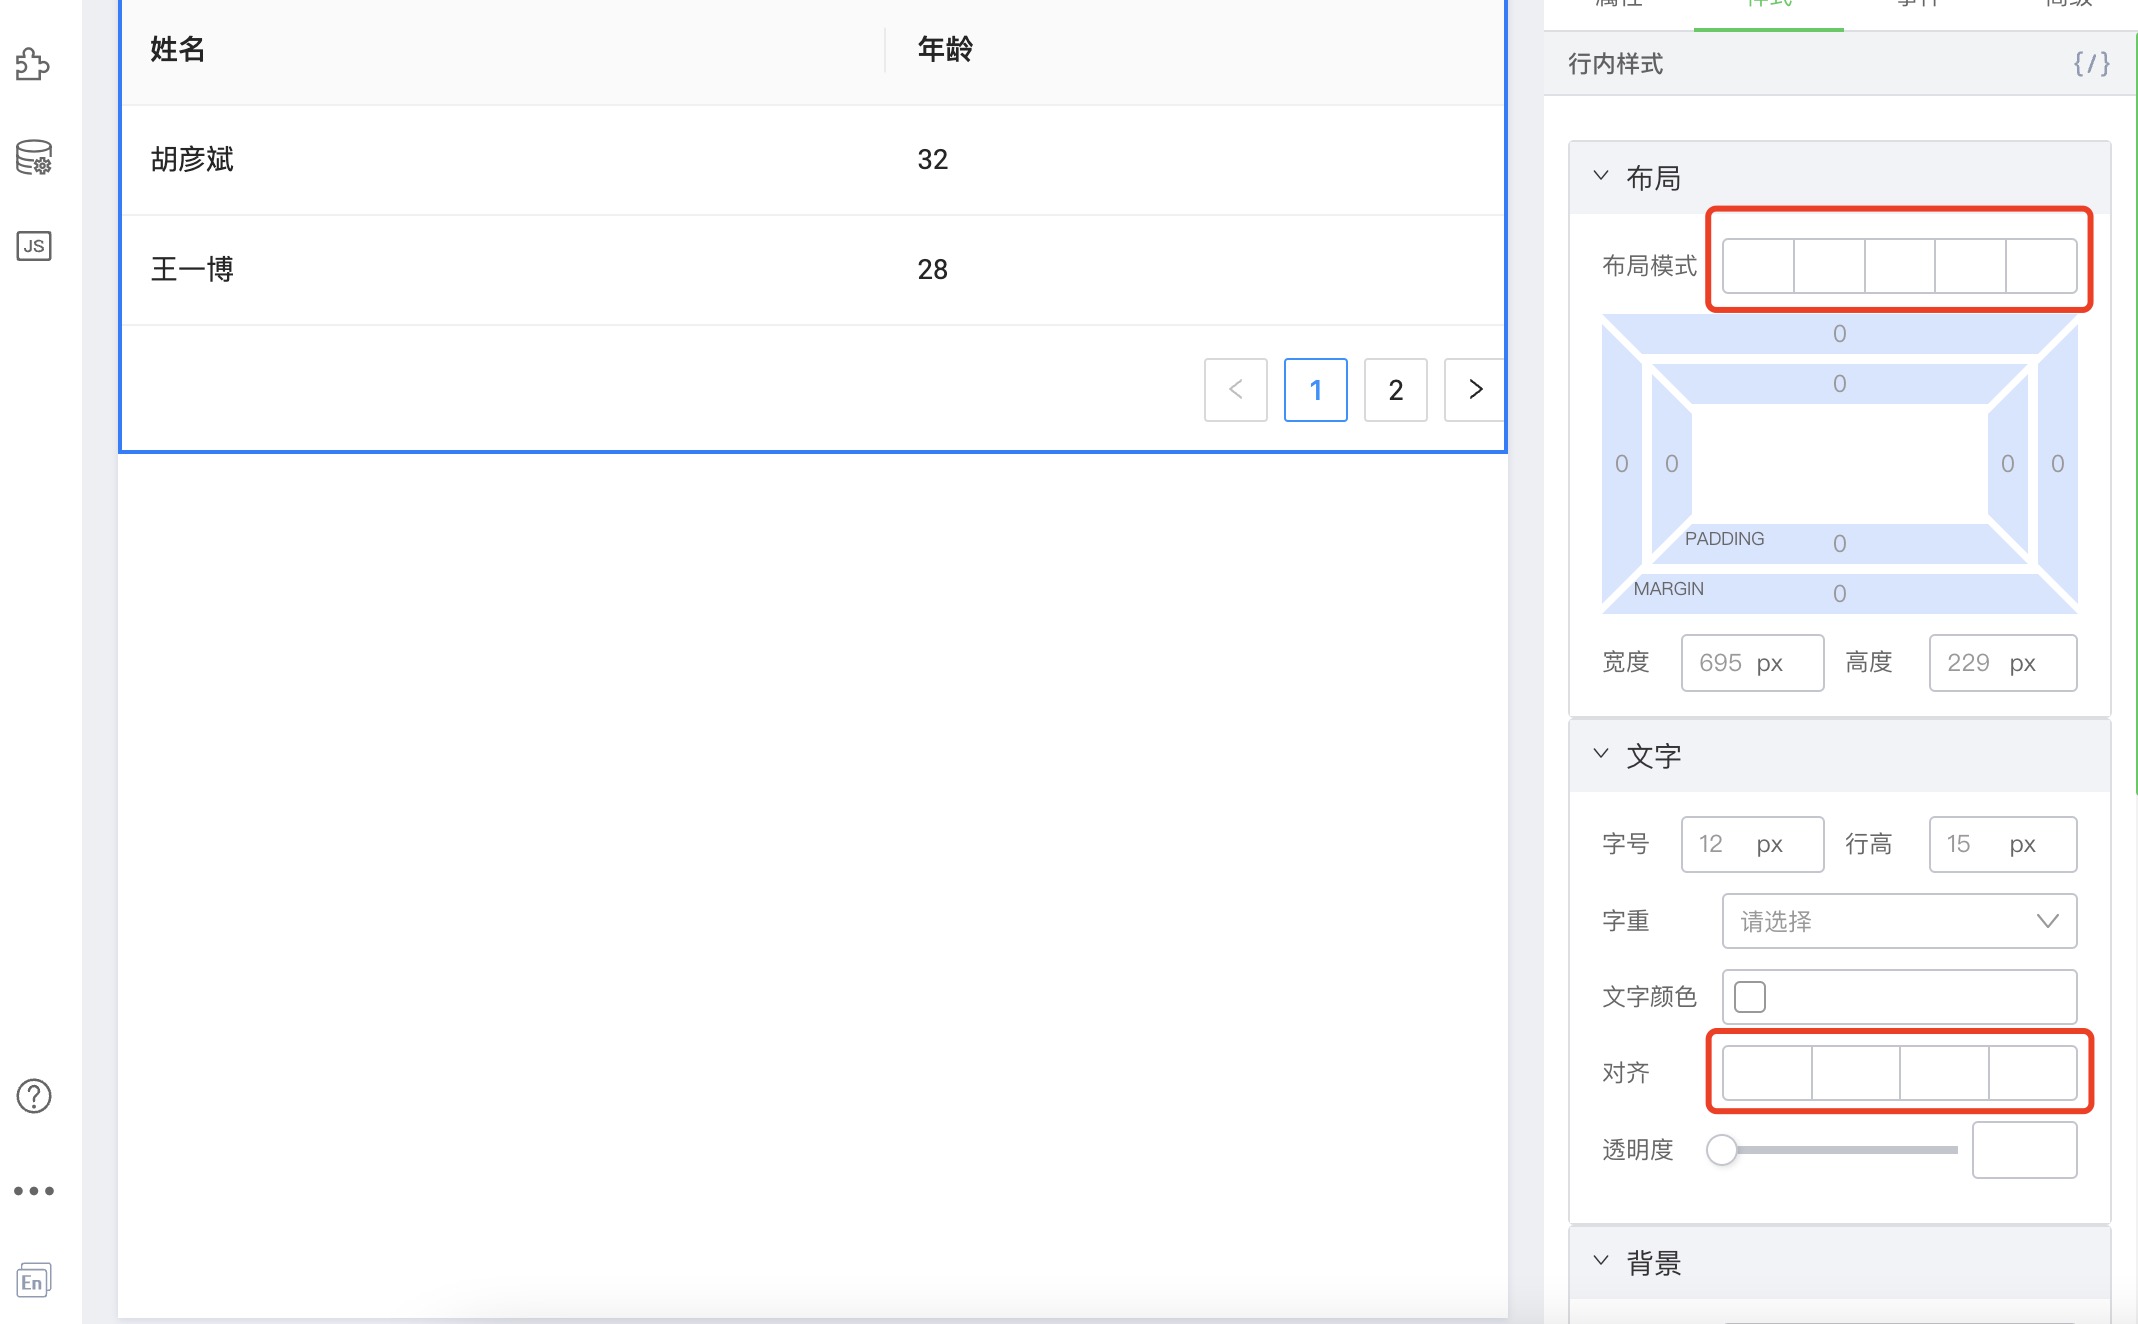Switch language with the En icon
This screenshot has height=1324, width=2138.
coord(34,1281)
